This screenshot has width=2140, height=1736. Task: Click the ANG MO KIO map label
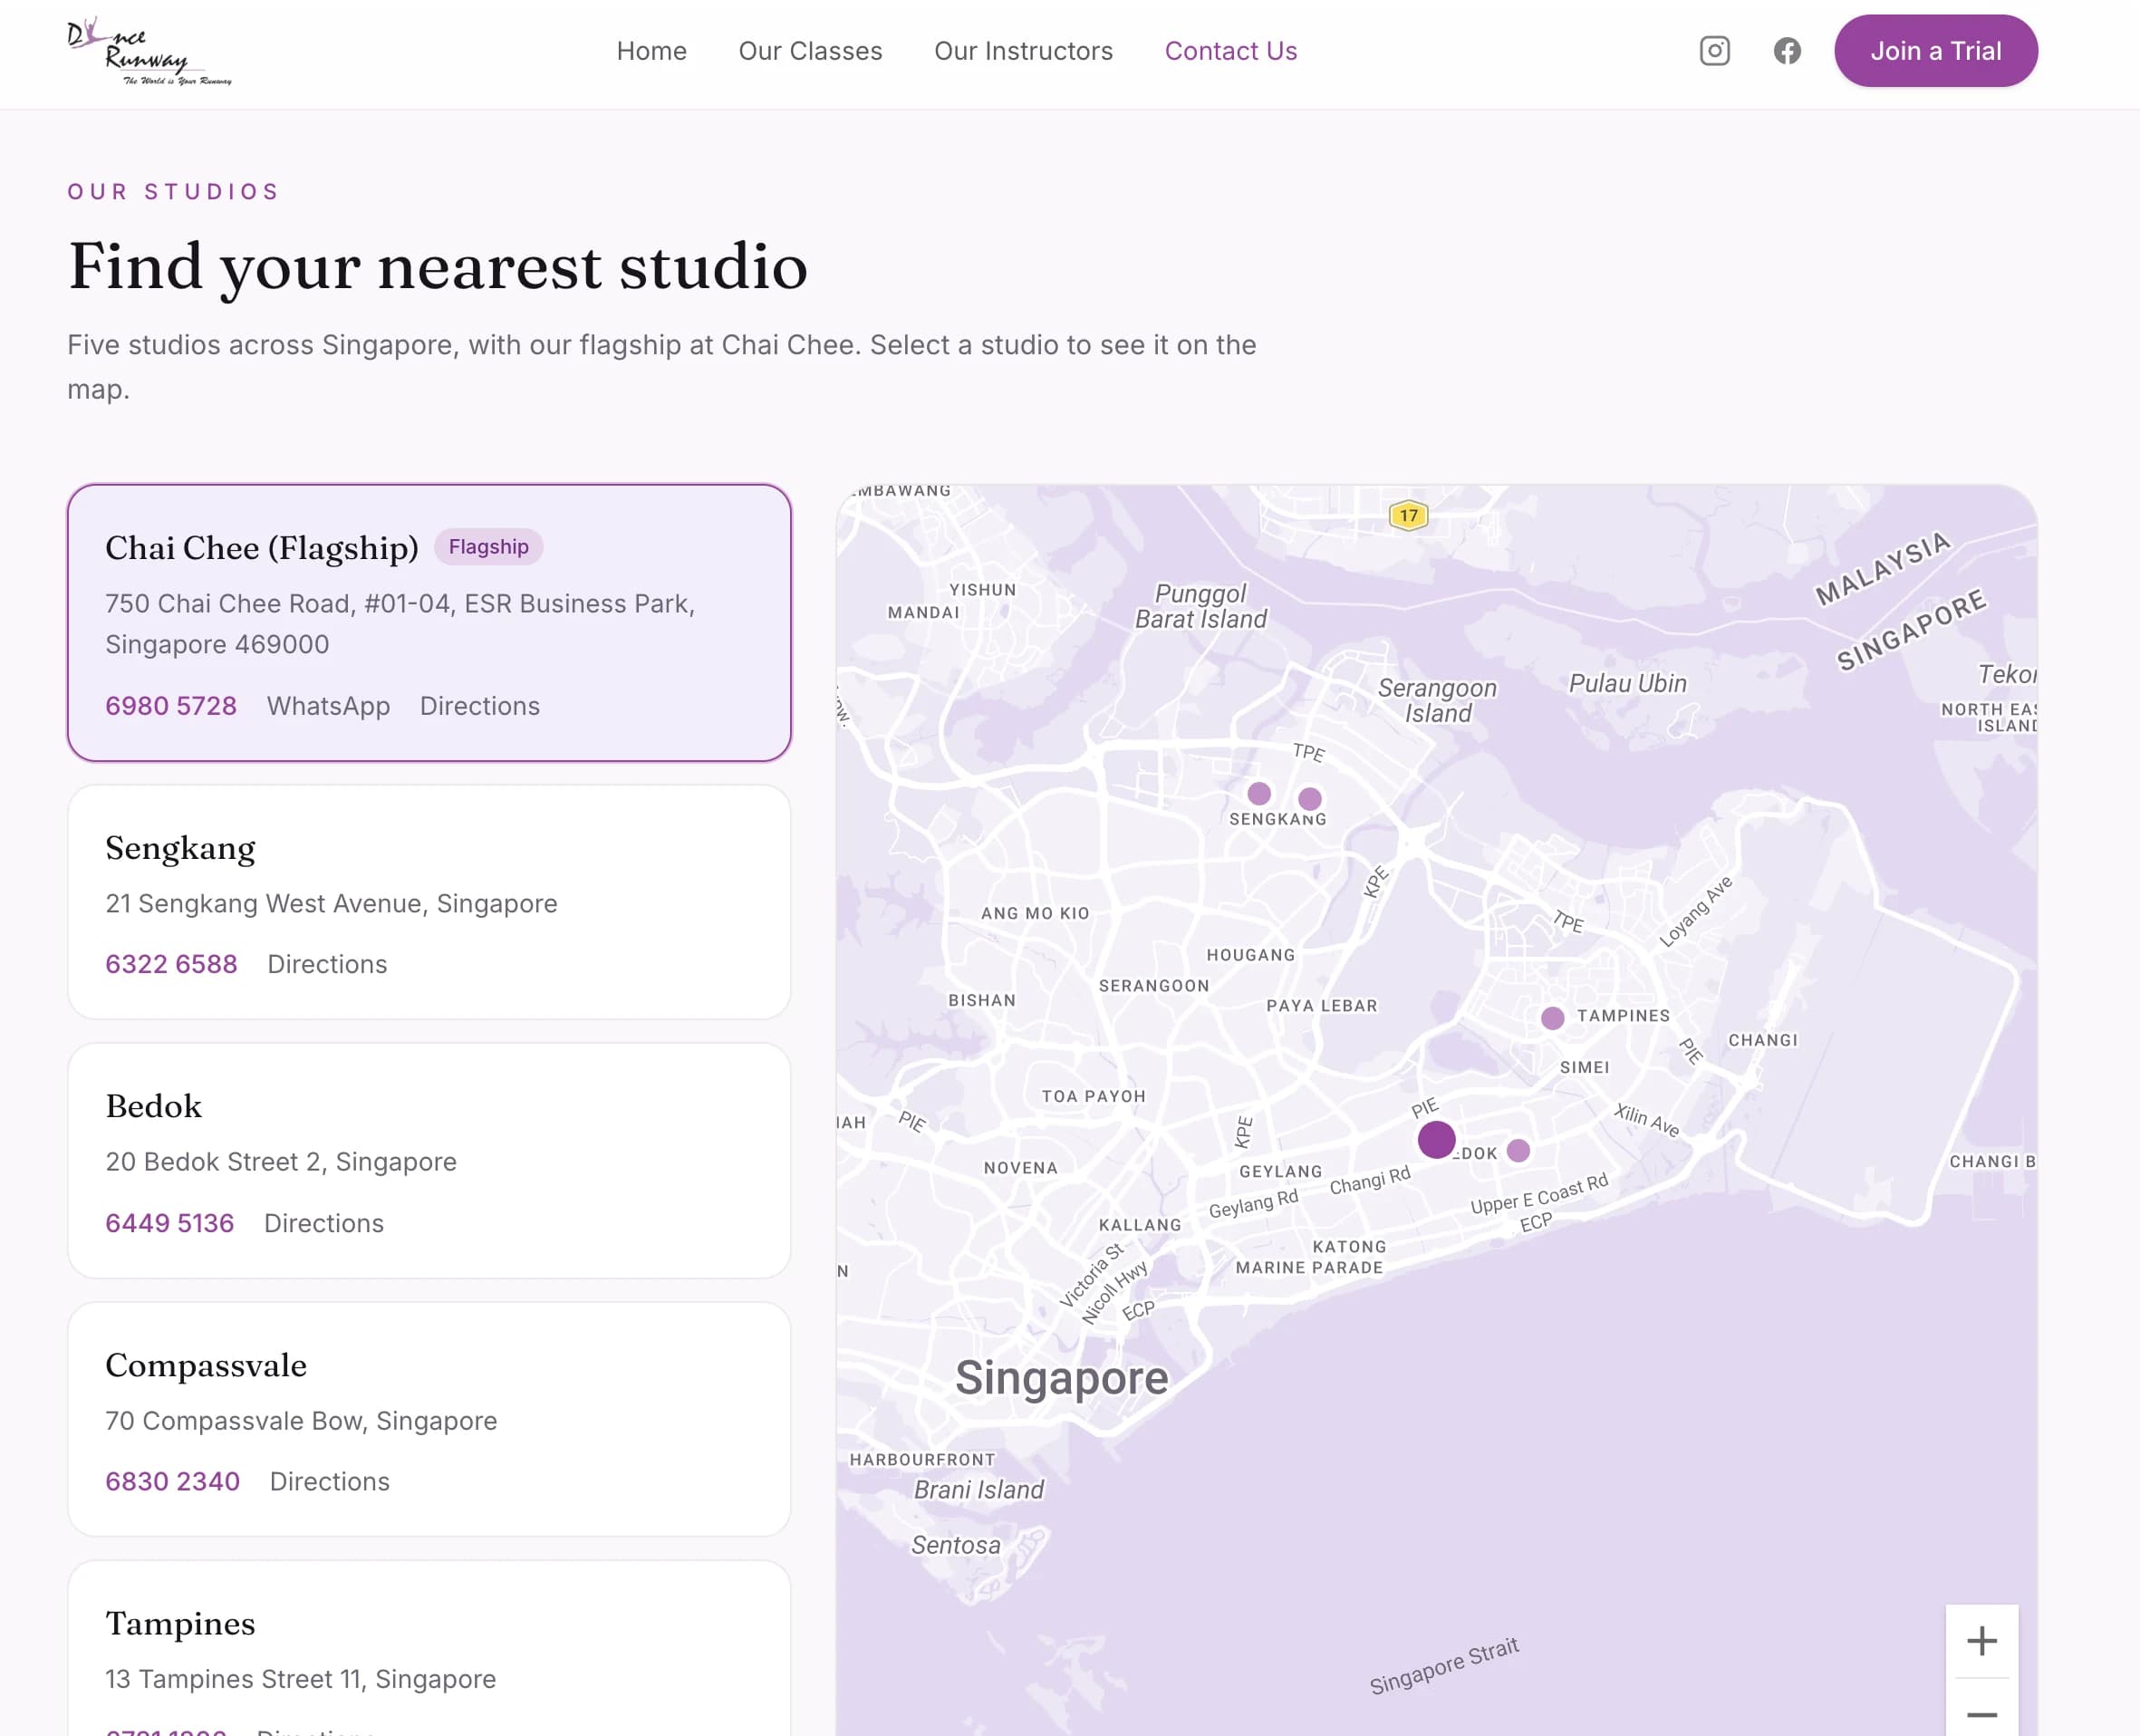pos(1035,913)
